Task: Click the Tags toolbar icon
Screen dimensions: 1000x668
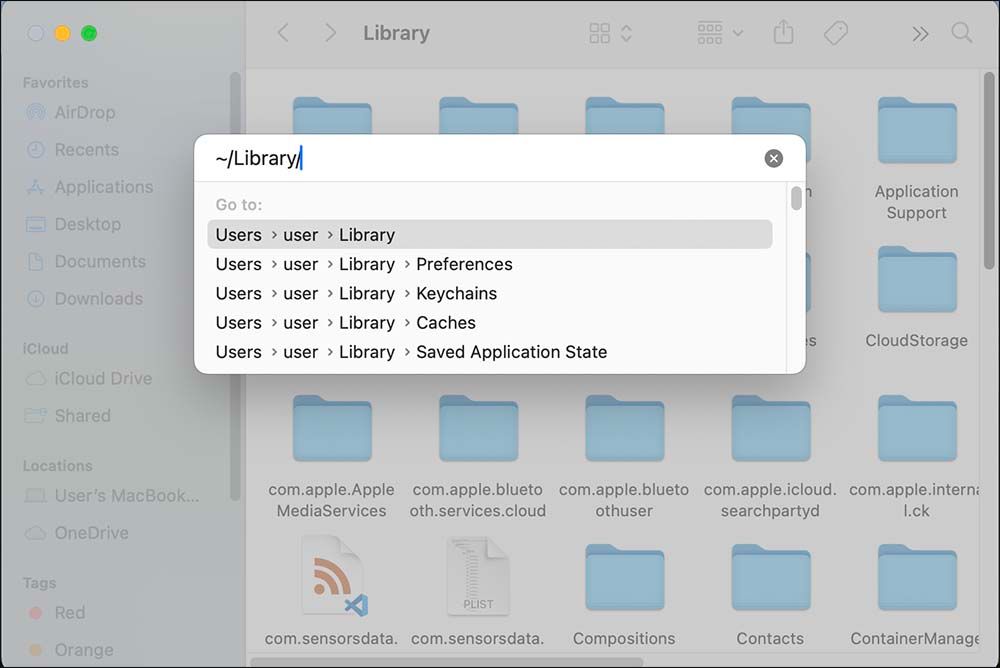Action: (835, 33)
